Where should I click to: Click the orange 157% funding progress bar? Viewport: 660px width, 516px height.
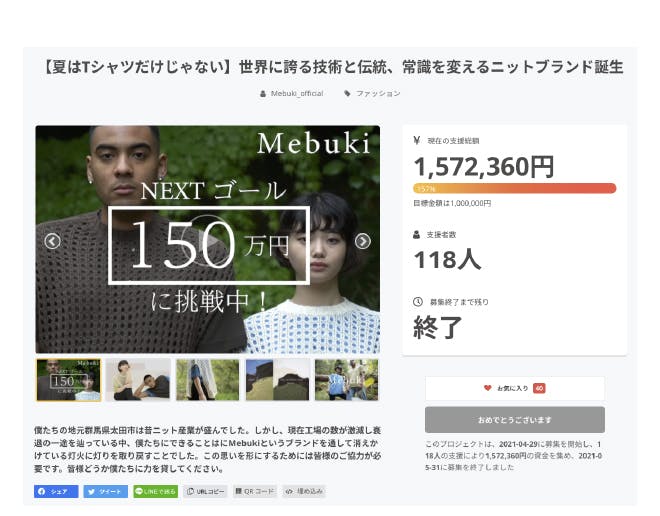pos(514,188)
